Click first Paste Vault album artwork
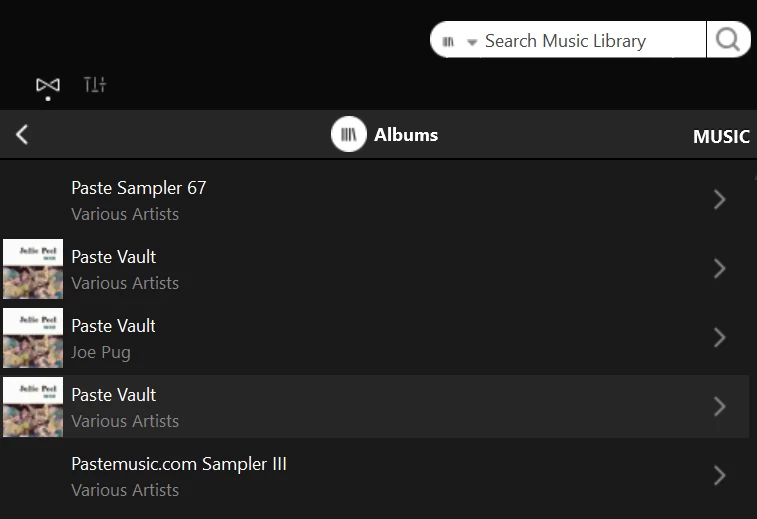Image resolution: width=757 pixels, height=519 pixels. pyautogui.click(x=33, y=269)
